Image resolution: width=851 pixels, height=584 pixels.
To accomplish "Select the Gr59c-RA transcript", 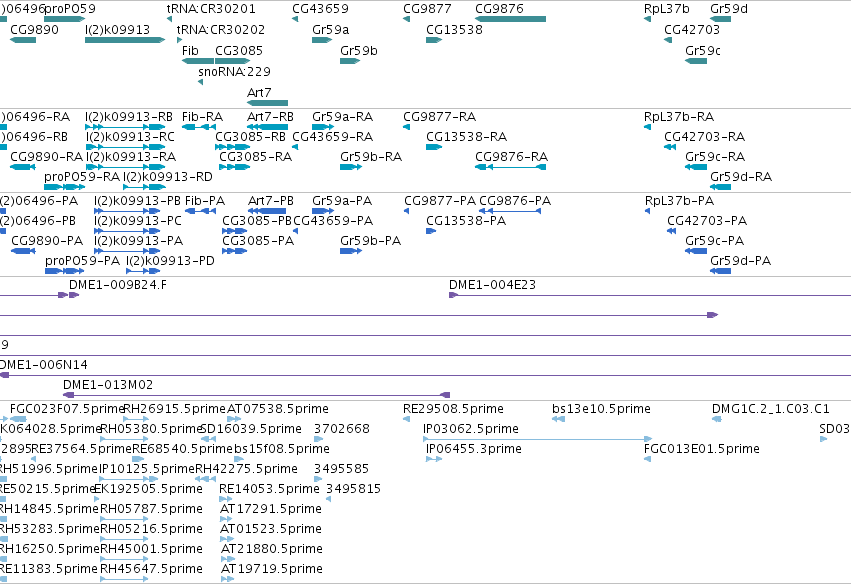I will [x=696, y=167].
